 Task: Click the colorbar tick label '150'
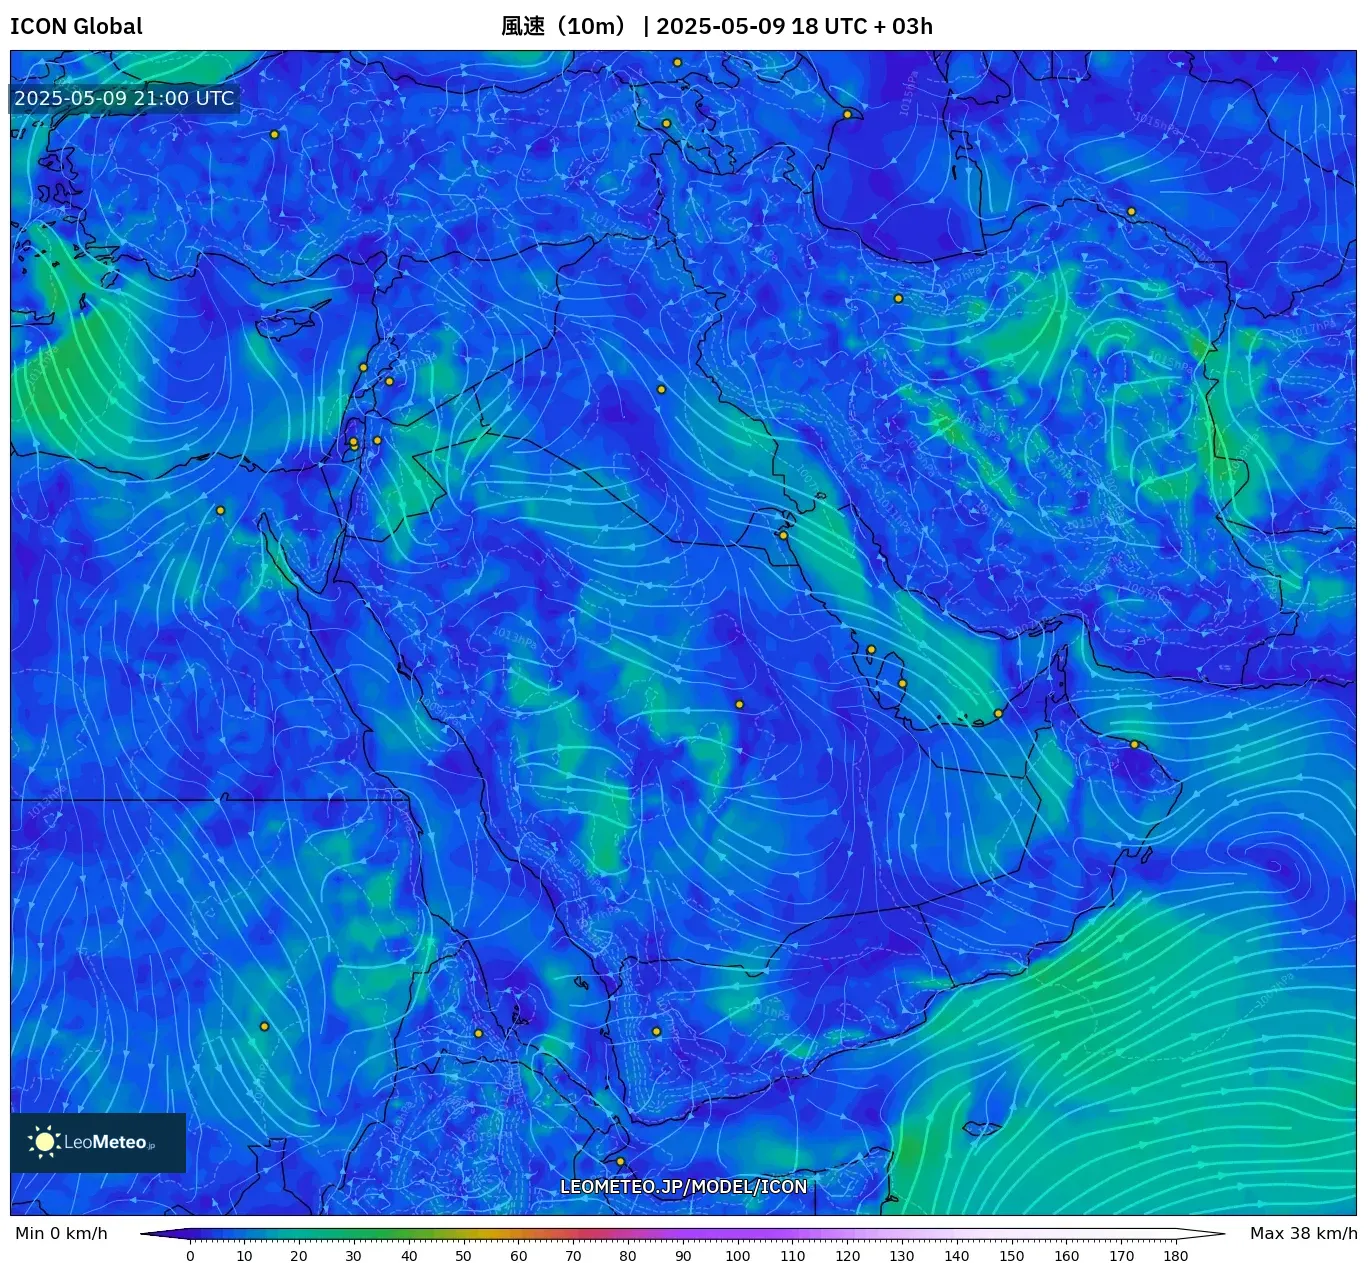click(x=1012, y=1256)
